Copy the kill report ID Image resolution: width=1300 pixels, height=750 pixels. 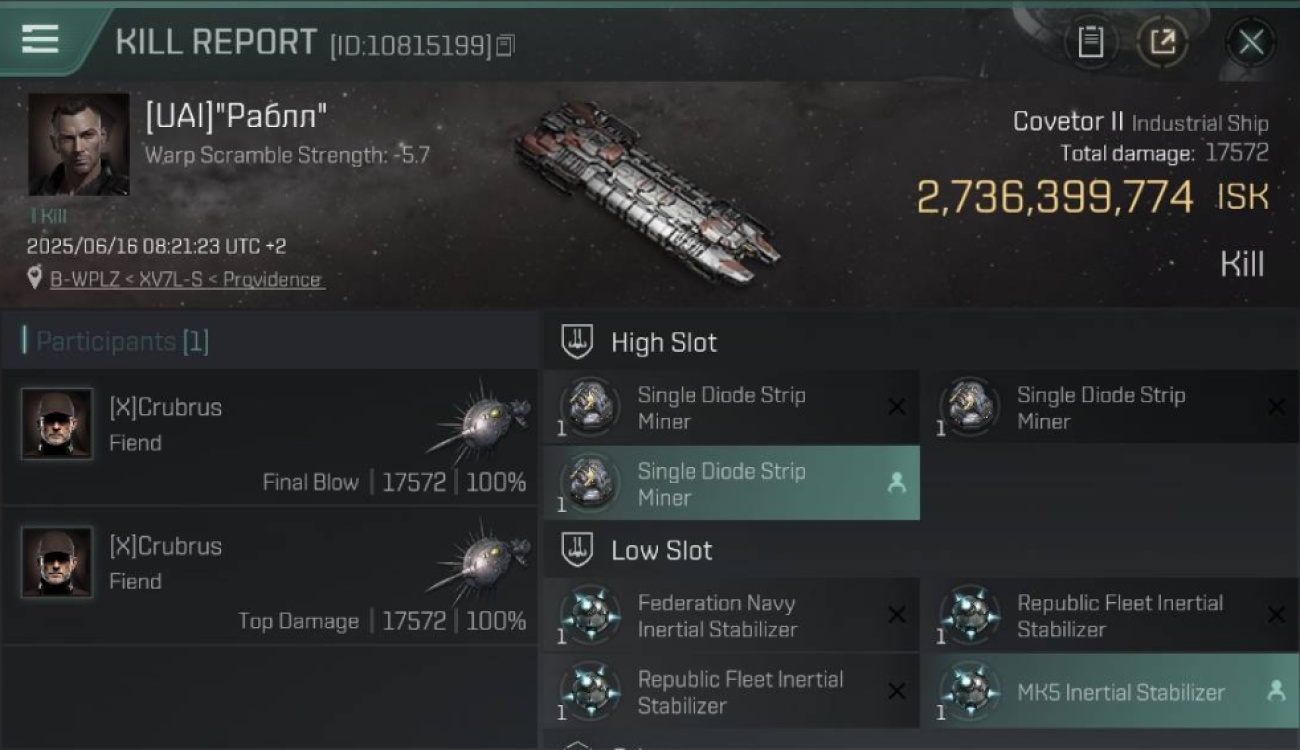[505, 45]
